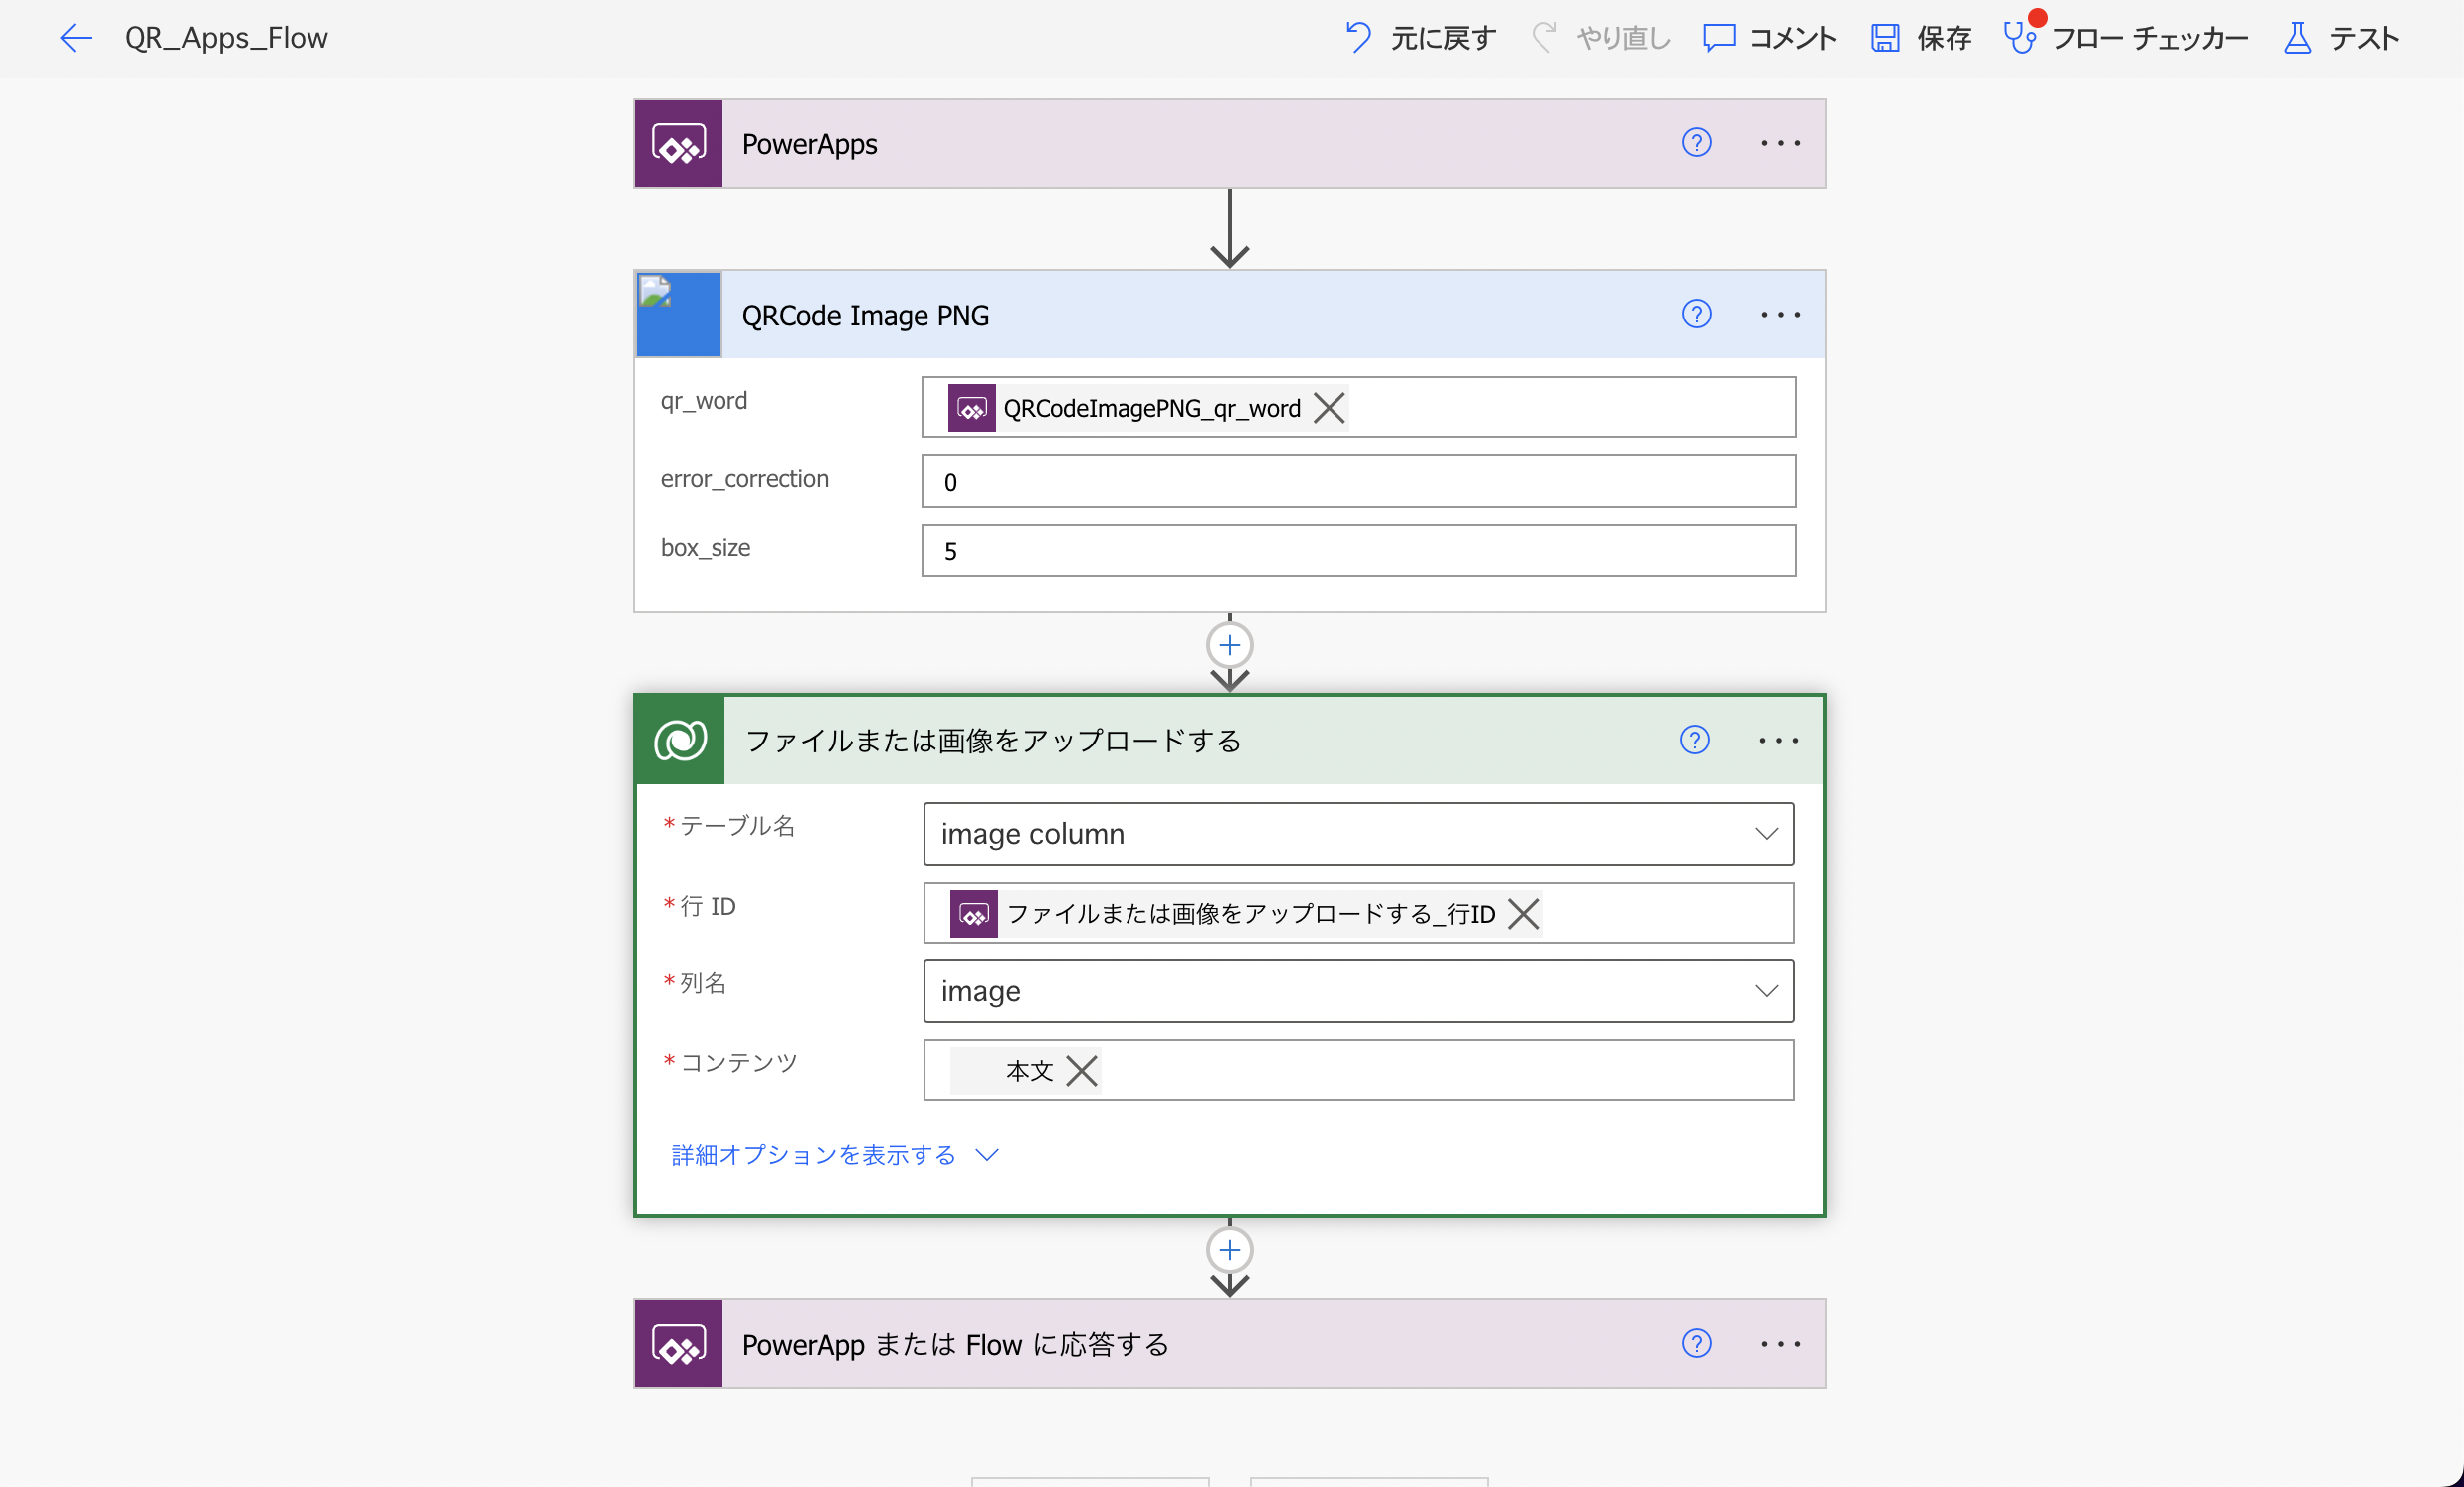Collapse the ファイルまたは画像をアップロードする card header

click(x=1230, y=741)
